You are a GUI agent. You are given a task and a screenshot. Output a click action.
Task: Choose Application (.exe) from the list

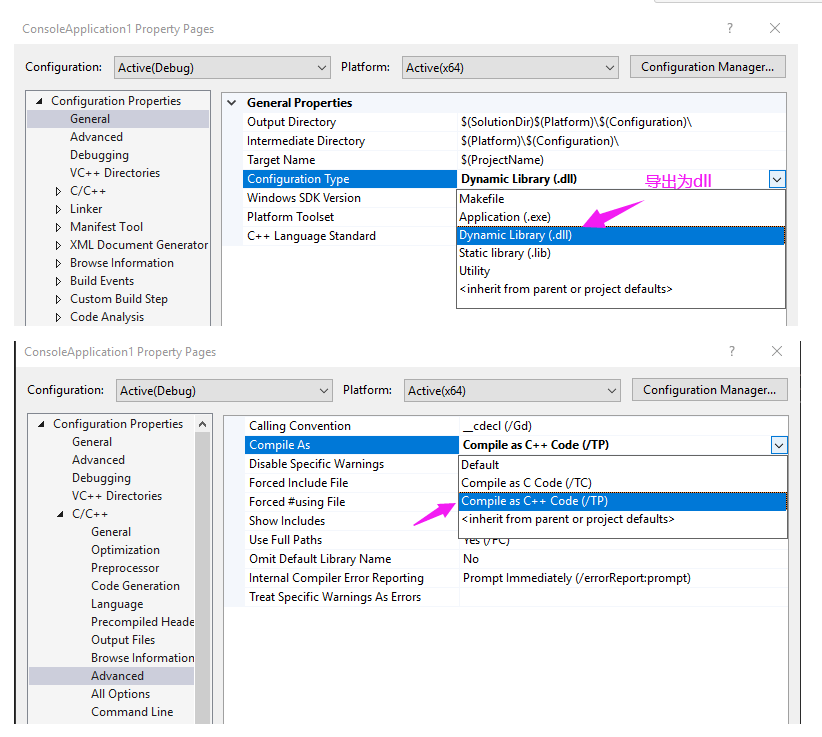(x=504, y=217)
